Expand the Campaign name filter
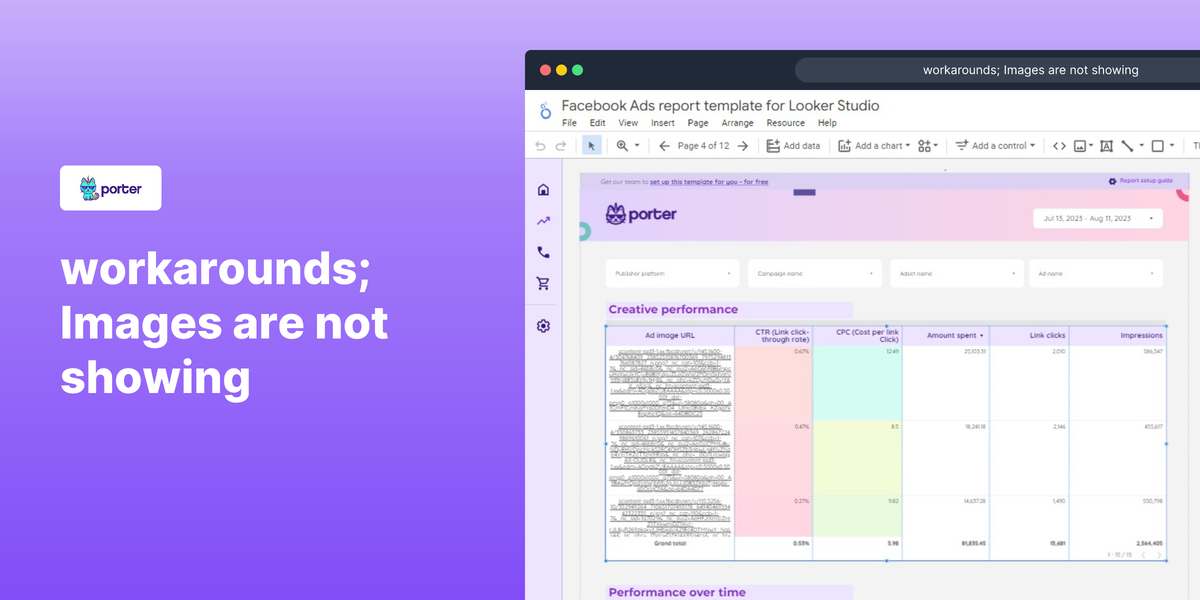The width and height of the screenshot is (1200, 600). click(x=813, y=272)
